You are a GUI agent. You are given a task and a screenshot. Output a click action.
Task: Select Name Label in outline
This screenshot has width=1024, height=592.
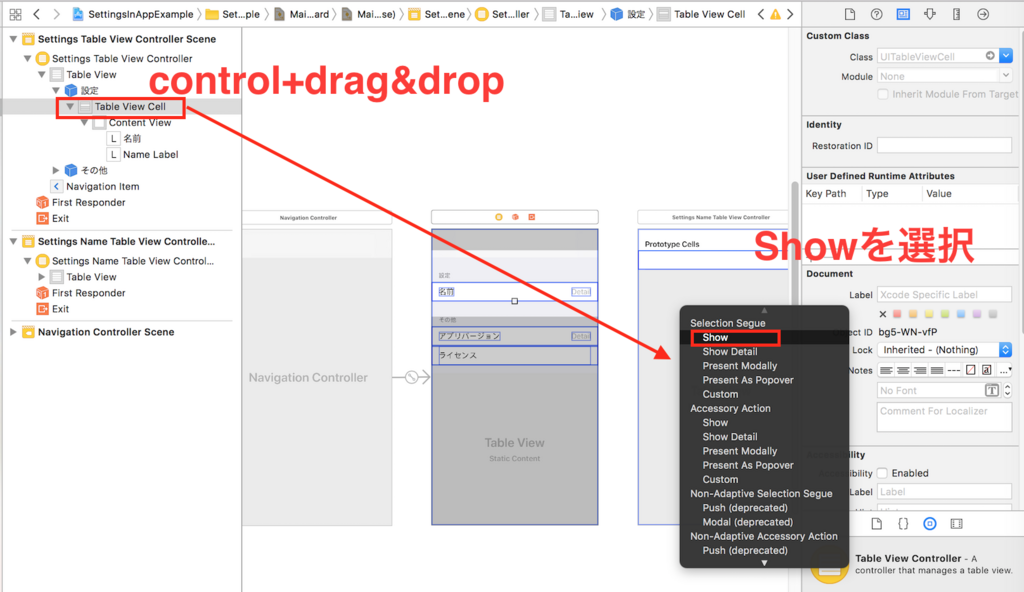click(x=150, y=154)
